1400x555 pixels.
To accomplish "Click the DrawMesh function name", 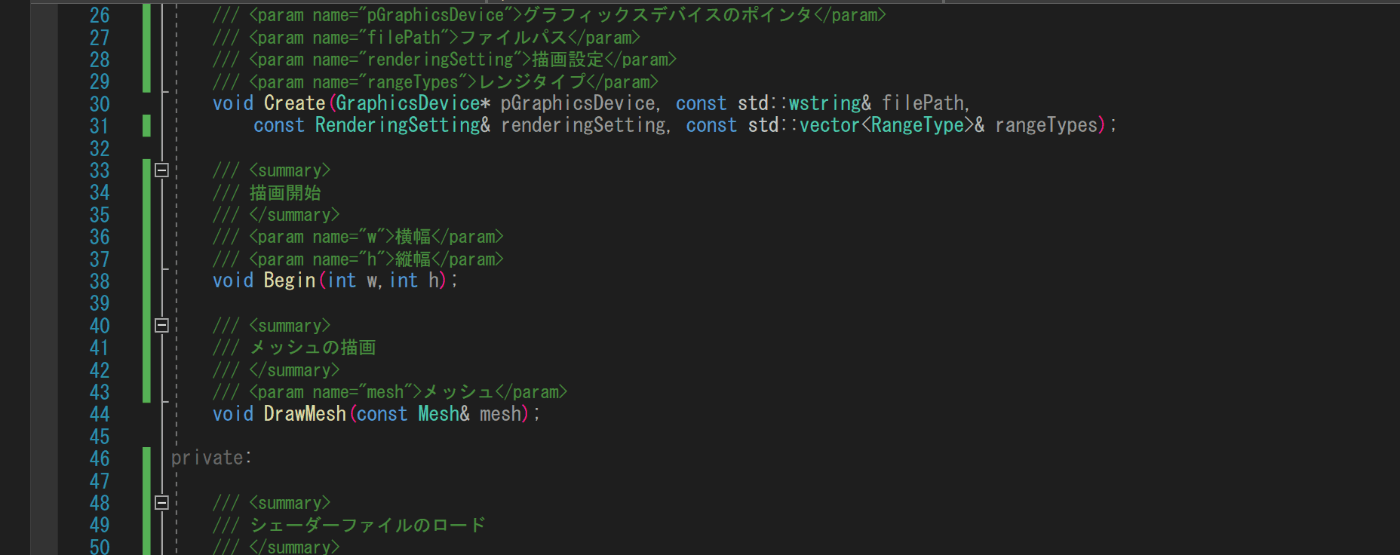I will point(305,414).
